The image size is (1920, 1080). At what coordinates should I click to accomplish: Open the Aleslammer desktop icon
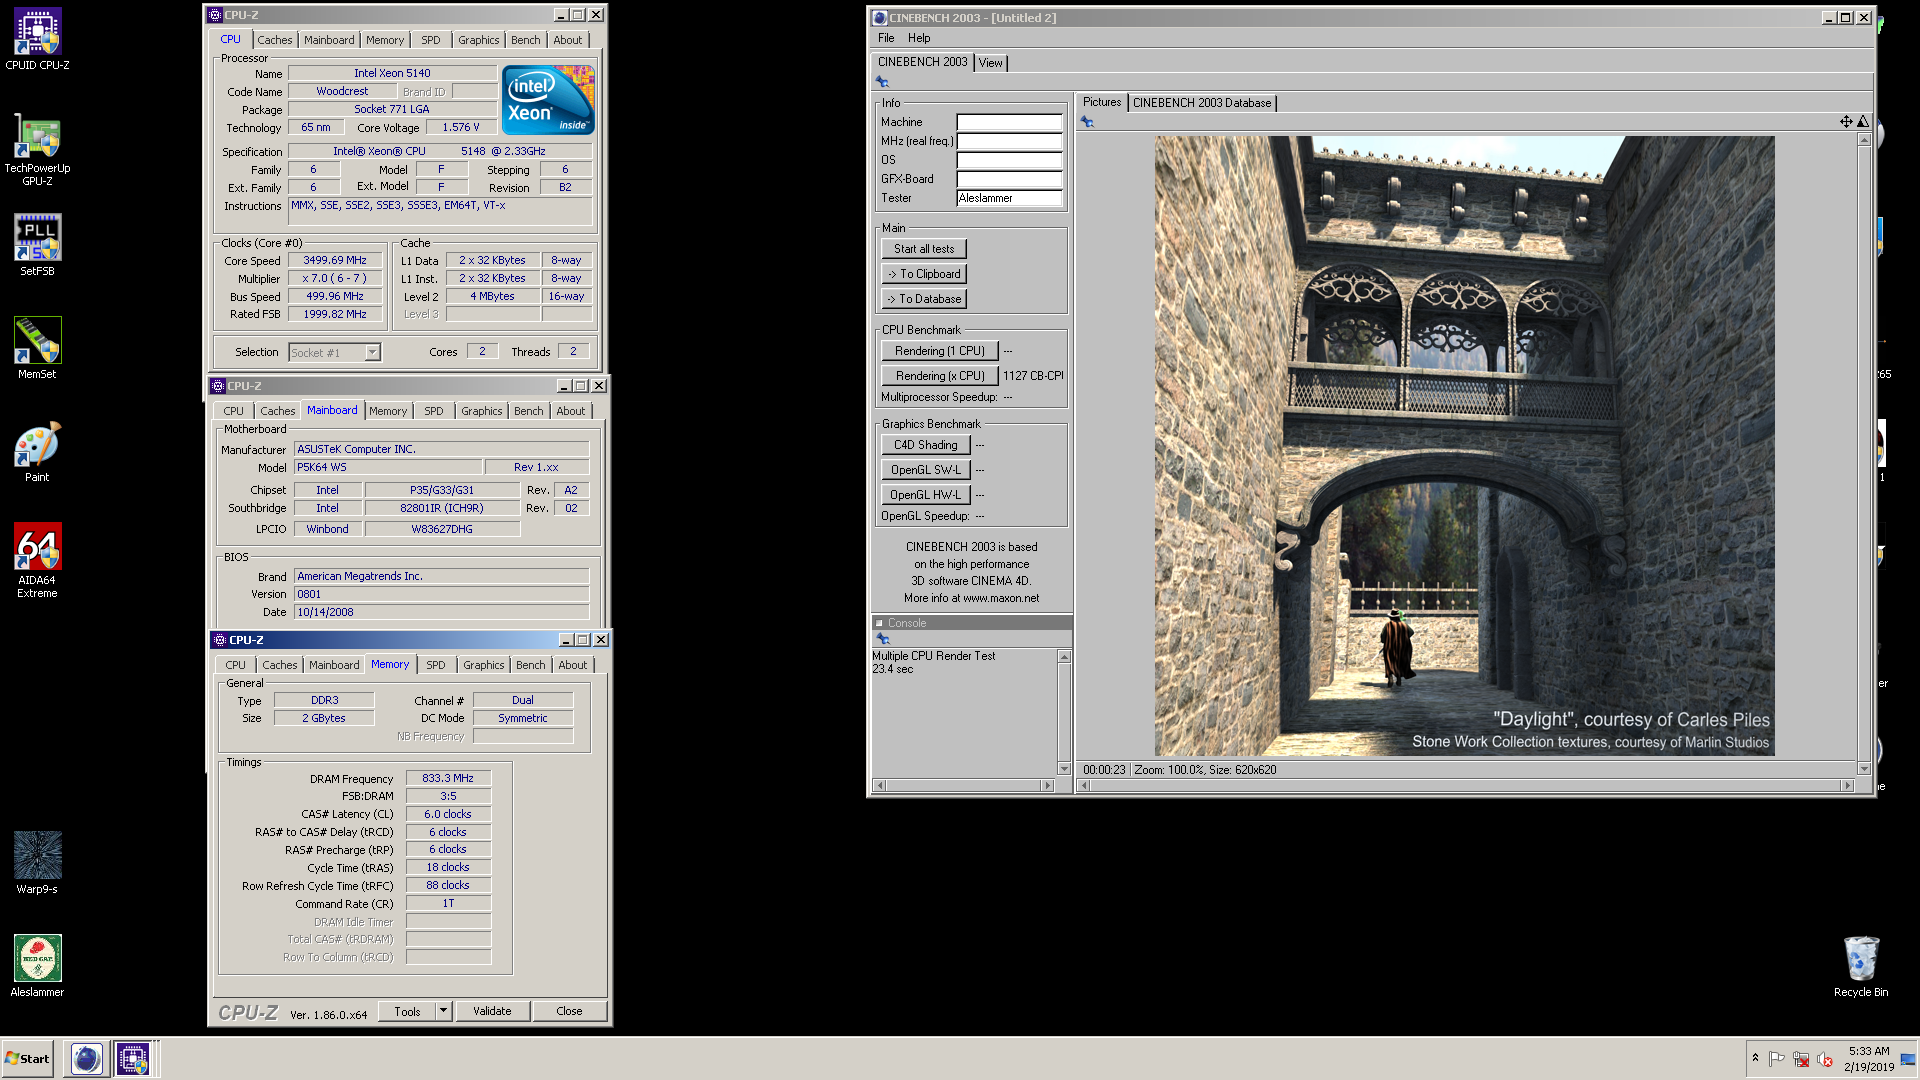(37, 966)
